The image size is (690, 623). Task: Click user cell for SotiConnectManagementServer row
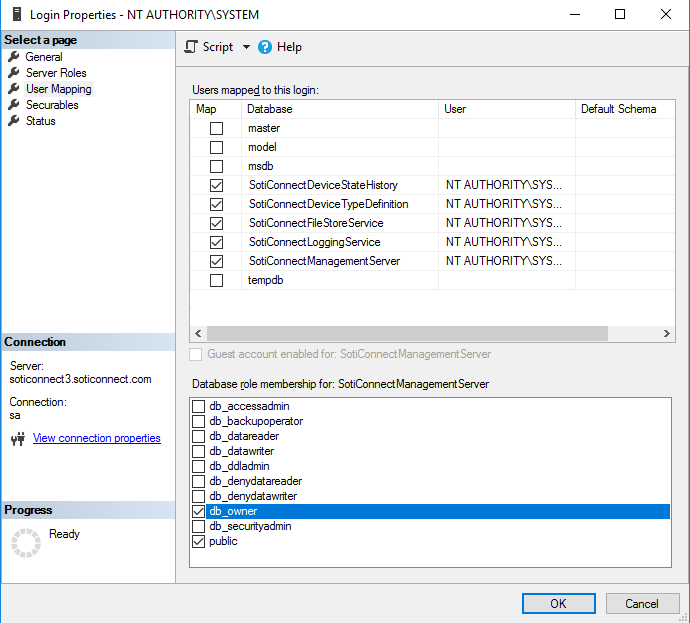pyautogui.click(x=506, y=261)
